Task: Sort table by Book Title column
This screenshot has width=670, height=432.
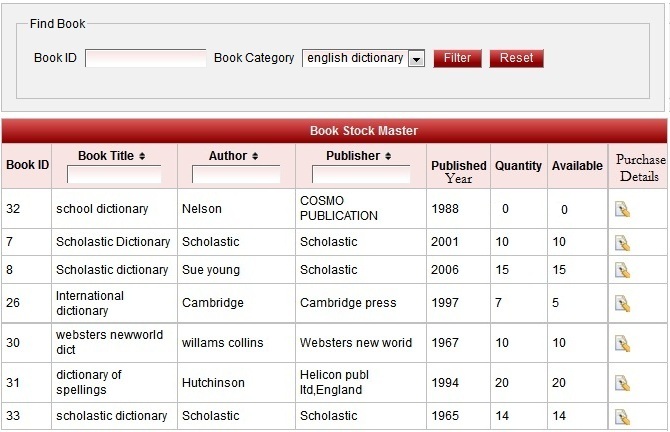Action: pos(112,156)
